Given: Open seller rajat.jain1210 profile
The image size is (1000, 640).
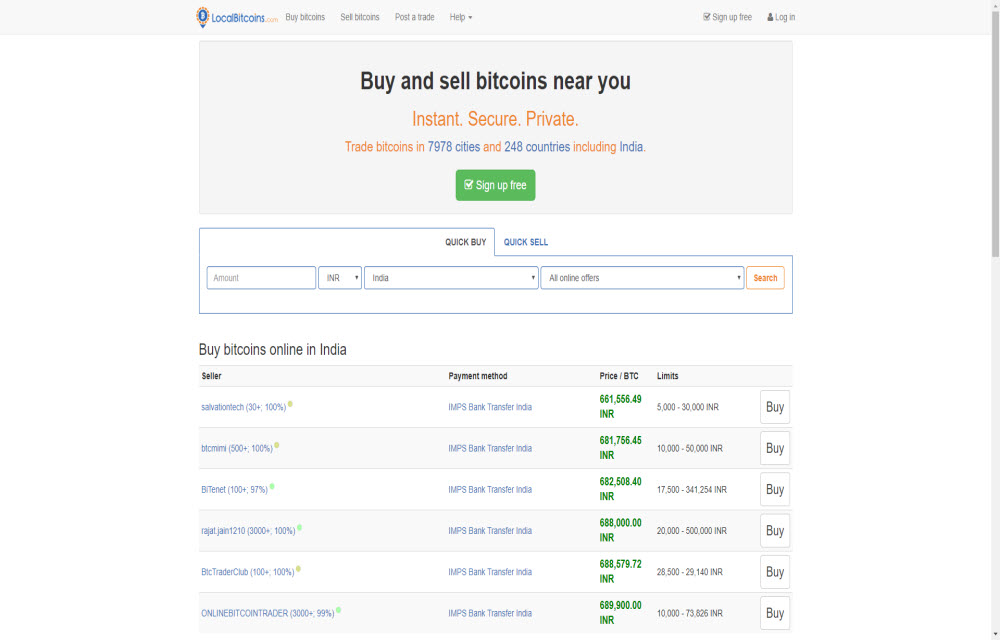Looking at the screenshot, I should tap(248, 531).
